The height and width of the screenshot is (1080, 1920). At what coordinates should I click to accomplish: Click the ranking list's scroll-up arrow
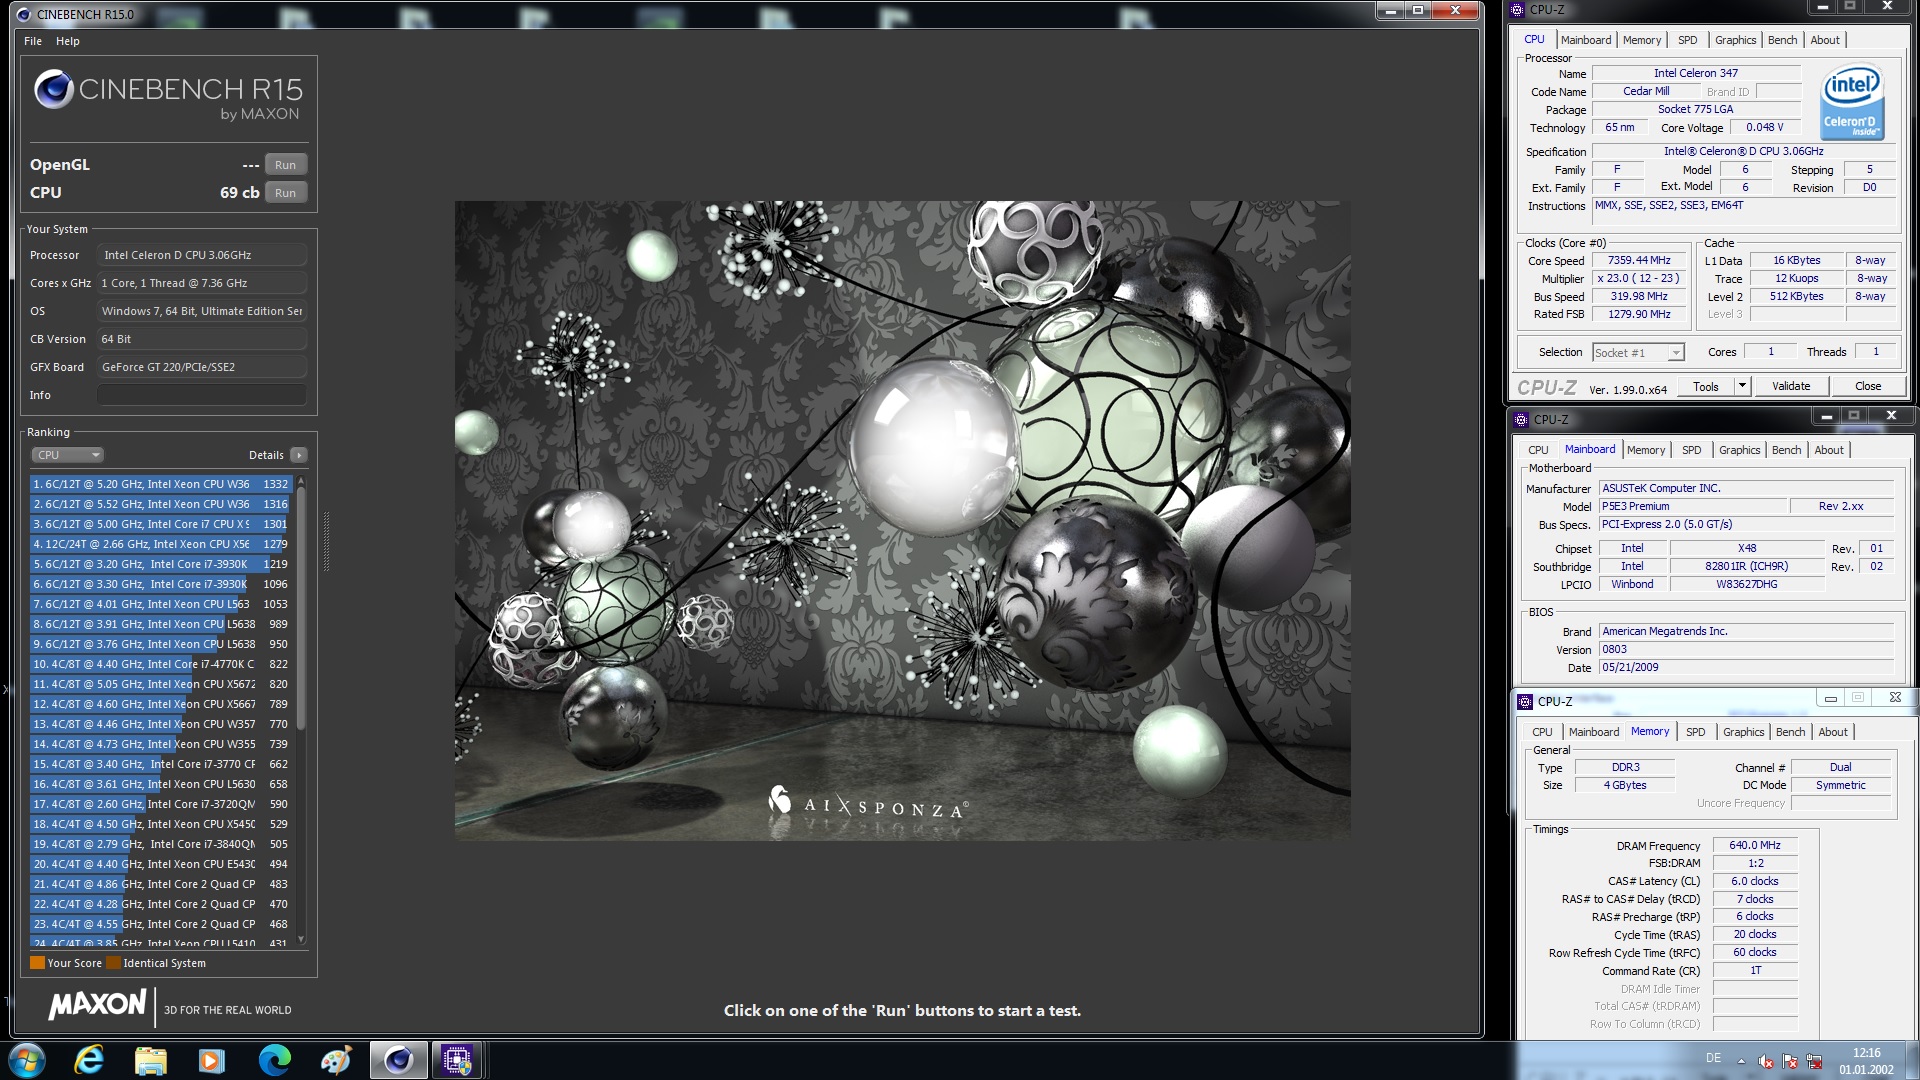tap(301, 483)
